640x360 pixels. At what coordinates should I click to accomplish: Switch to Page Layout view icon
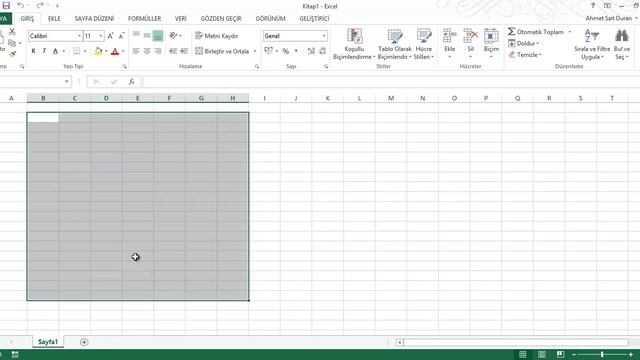542,354
